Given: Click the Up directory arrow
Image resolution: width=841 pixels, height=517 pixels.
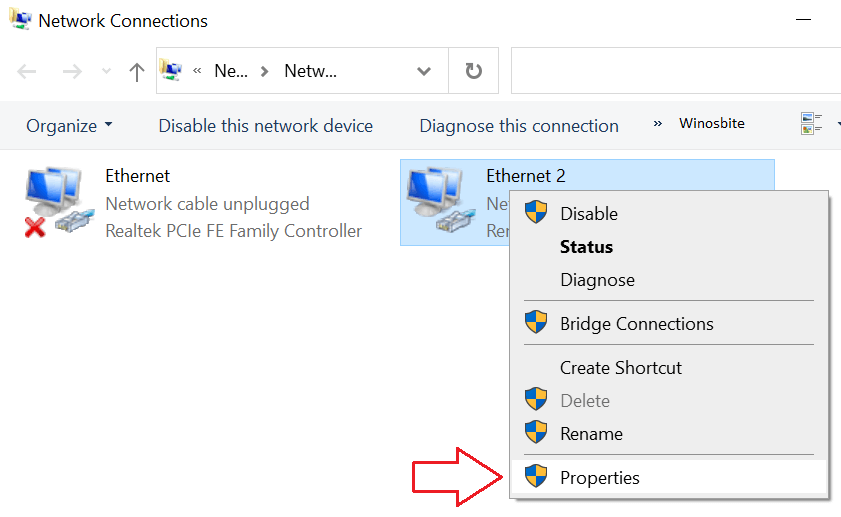Looking at the screenshot, I should point(137,72).
